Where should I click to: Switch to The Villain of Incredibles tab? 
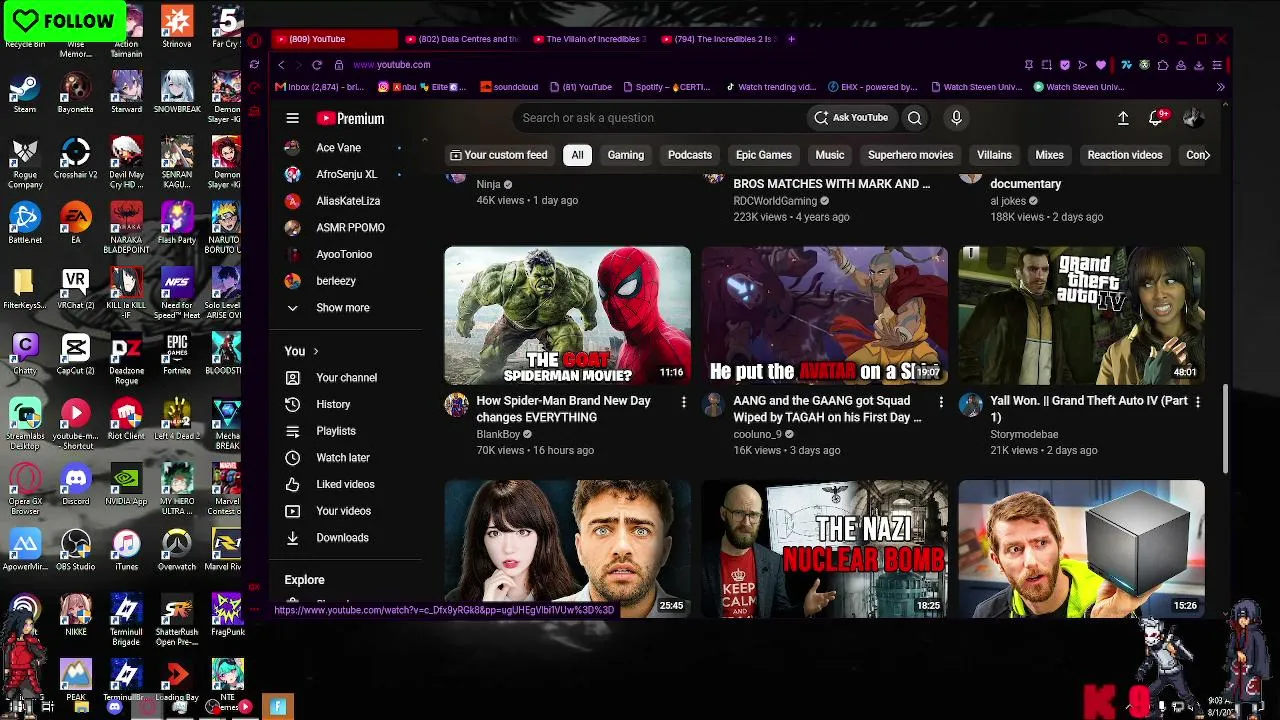click(590, 39)
